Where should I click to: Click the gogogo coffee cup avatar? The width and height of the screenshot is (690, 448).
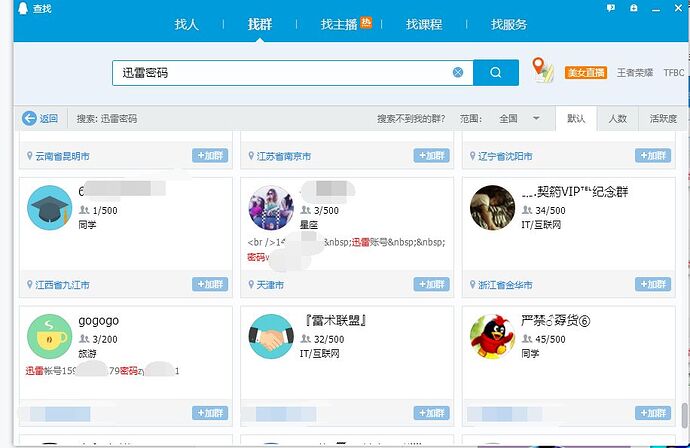pyautogui.click(x=47, y=335)
